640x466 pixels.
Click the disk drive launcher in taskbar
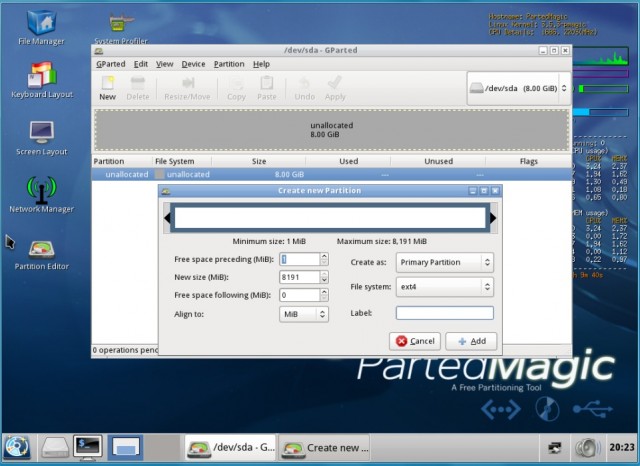point(55,448)
